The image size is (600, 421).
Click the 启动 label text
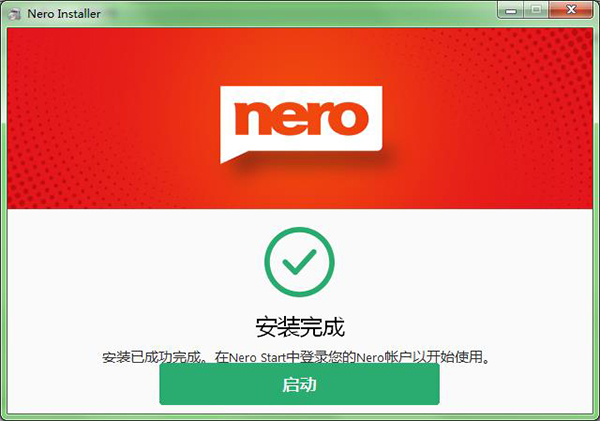tap(299, 385)
